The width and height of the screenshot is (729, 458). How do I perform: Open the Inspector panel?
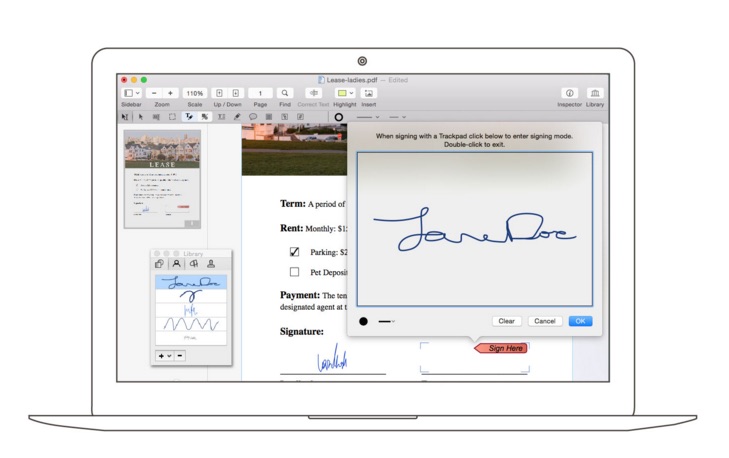coord(570,93)
